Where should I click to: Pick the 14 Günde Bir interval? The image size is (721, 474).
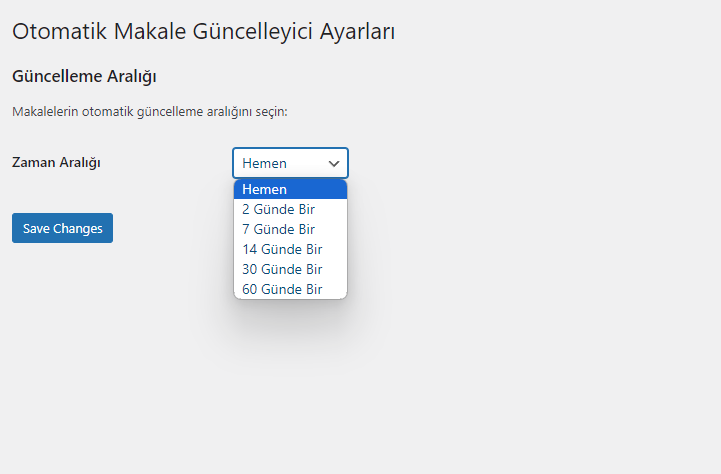pos(290,249)
